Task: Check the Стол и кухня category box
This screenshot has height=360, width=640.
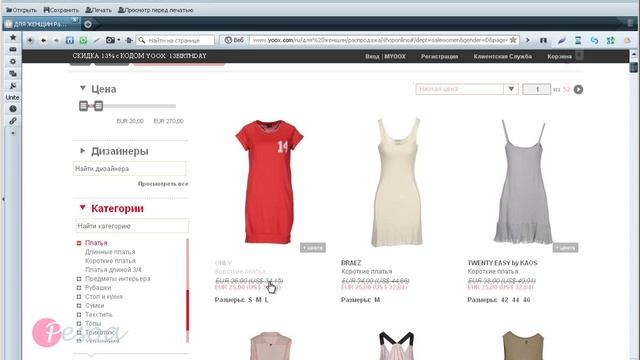Action: [79, 297]
